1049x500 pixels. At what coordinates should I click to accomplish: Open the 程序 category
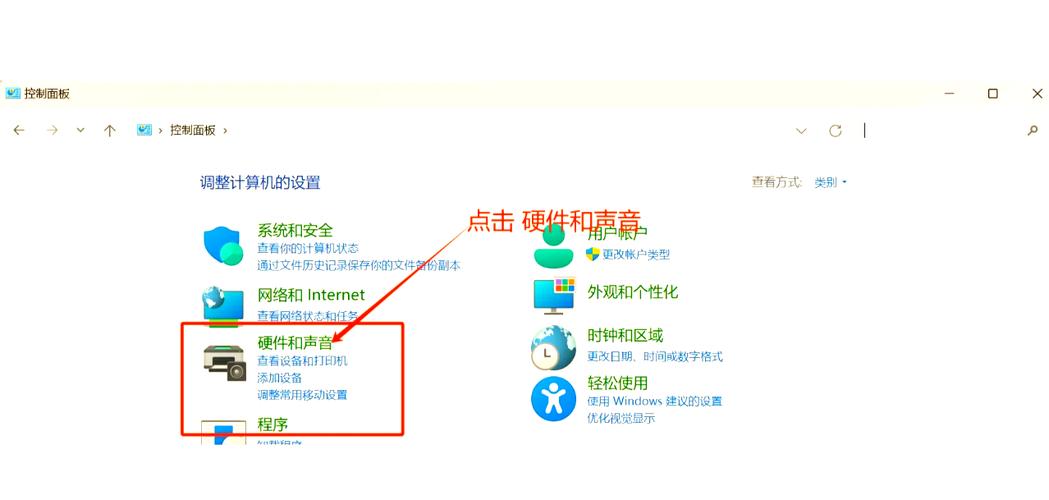tap(272, 424)
